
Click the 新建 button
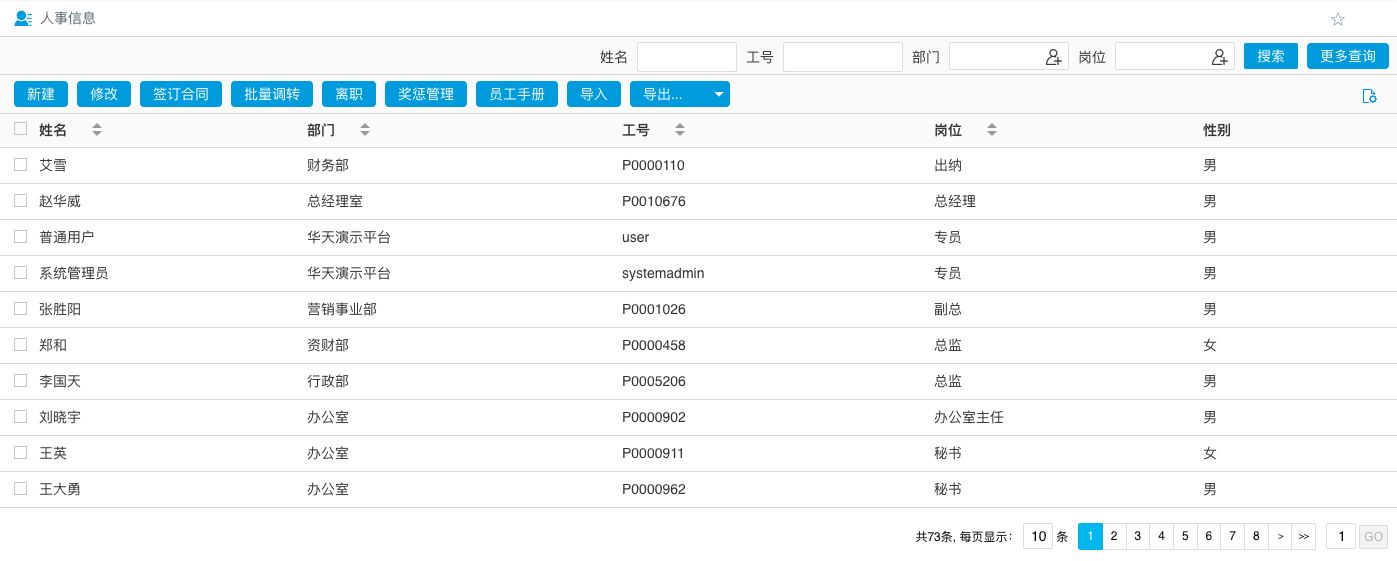click(x=41, y=94)
